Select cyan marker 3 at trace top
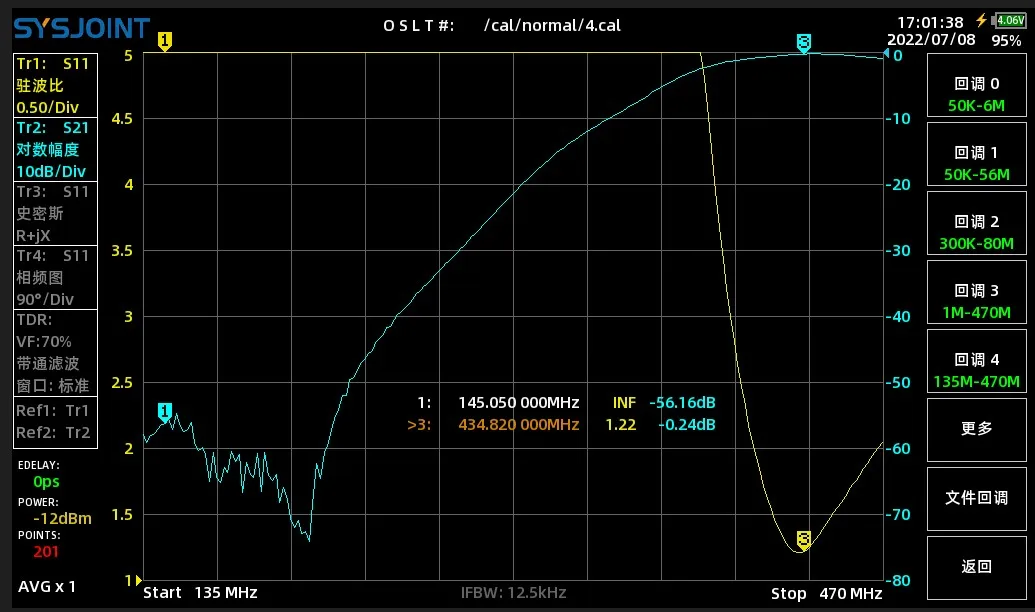Viewport: 1035px width, 612px height. 803,44
